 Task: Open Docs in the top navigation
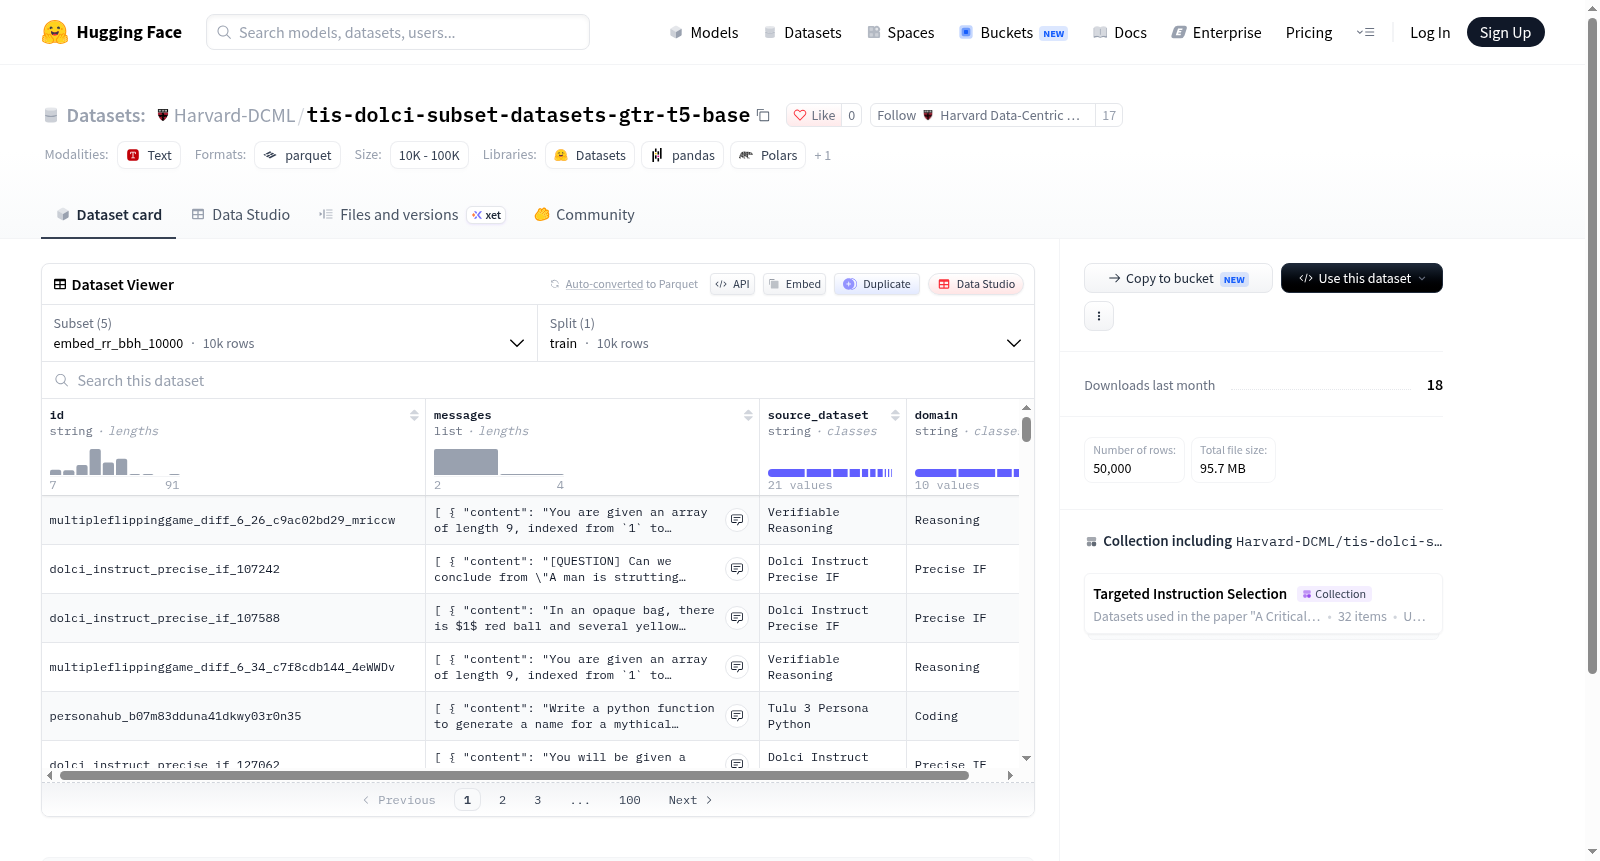pos(1120,32)
